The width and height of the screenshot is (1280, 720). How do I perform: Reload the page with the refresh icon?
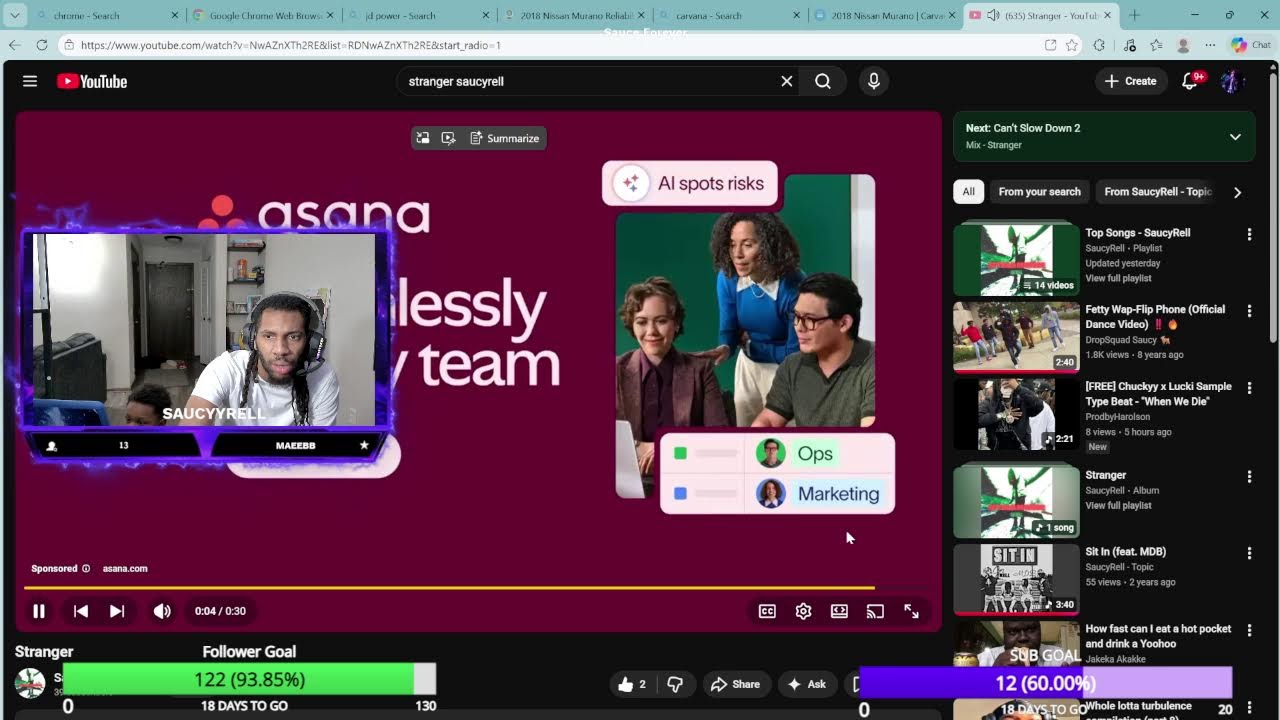tap(42, 45)
